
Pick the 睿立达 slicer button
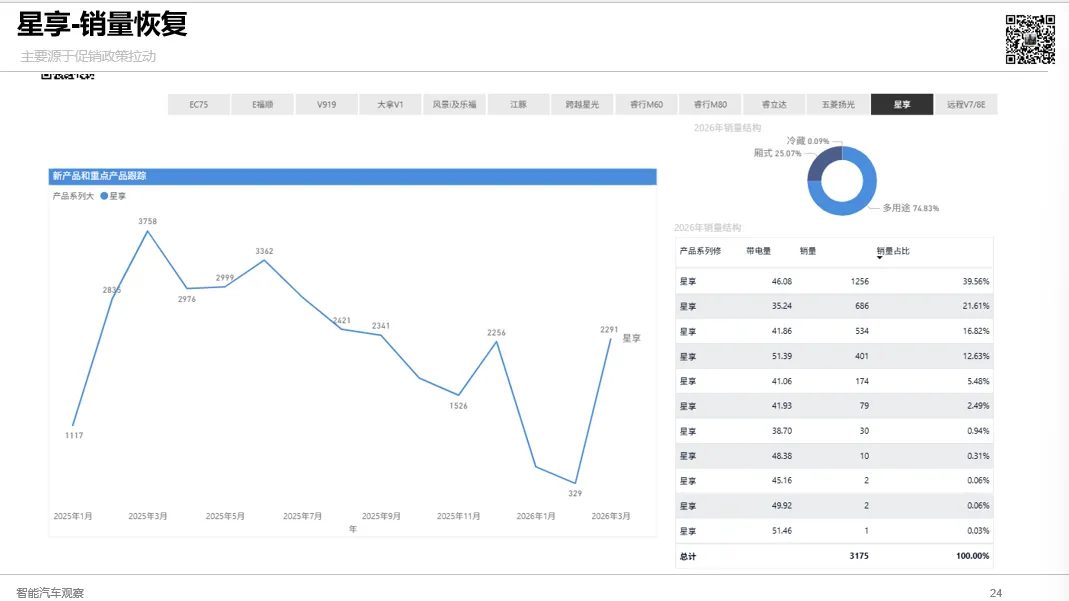774,104
